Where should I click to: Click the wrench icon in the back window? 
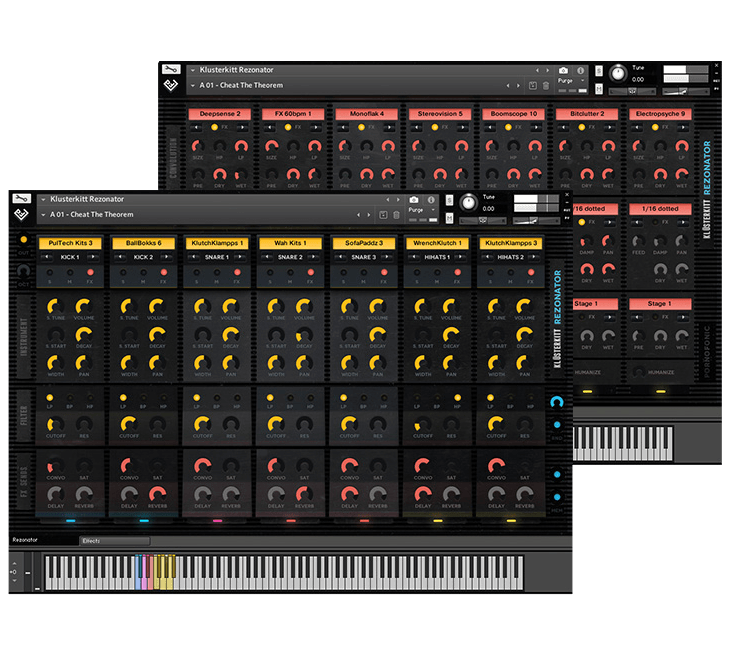coord(171,69)
